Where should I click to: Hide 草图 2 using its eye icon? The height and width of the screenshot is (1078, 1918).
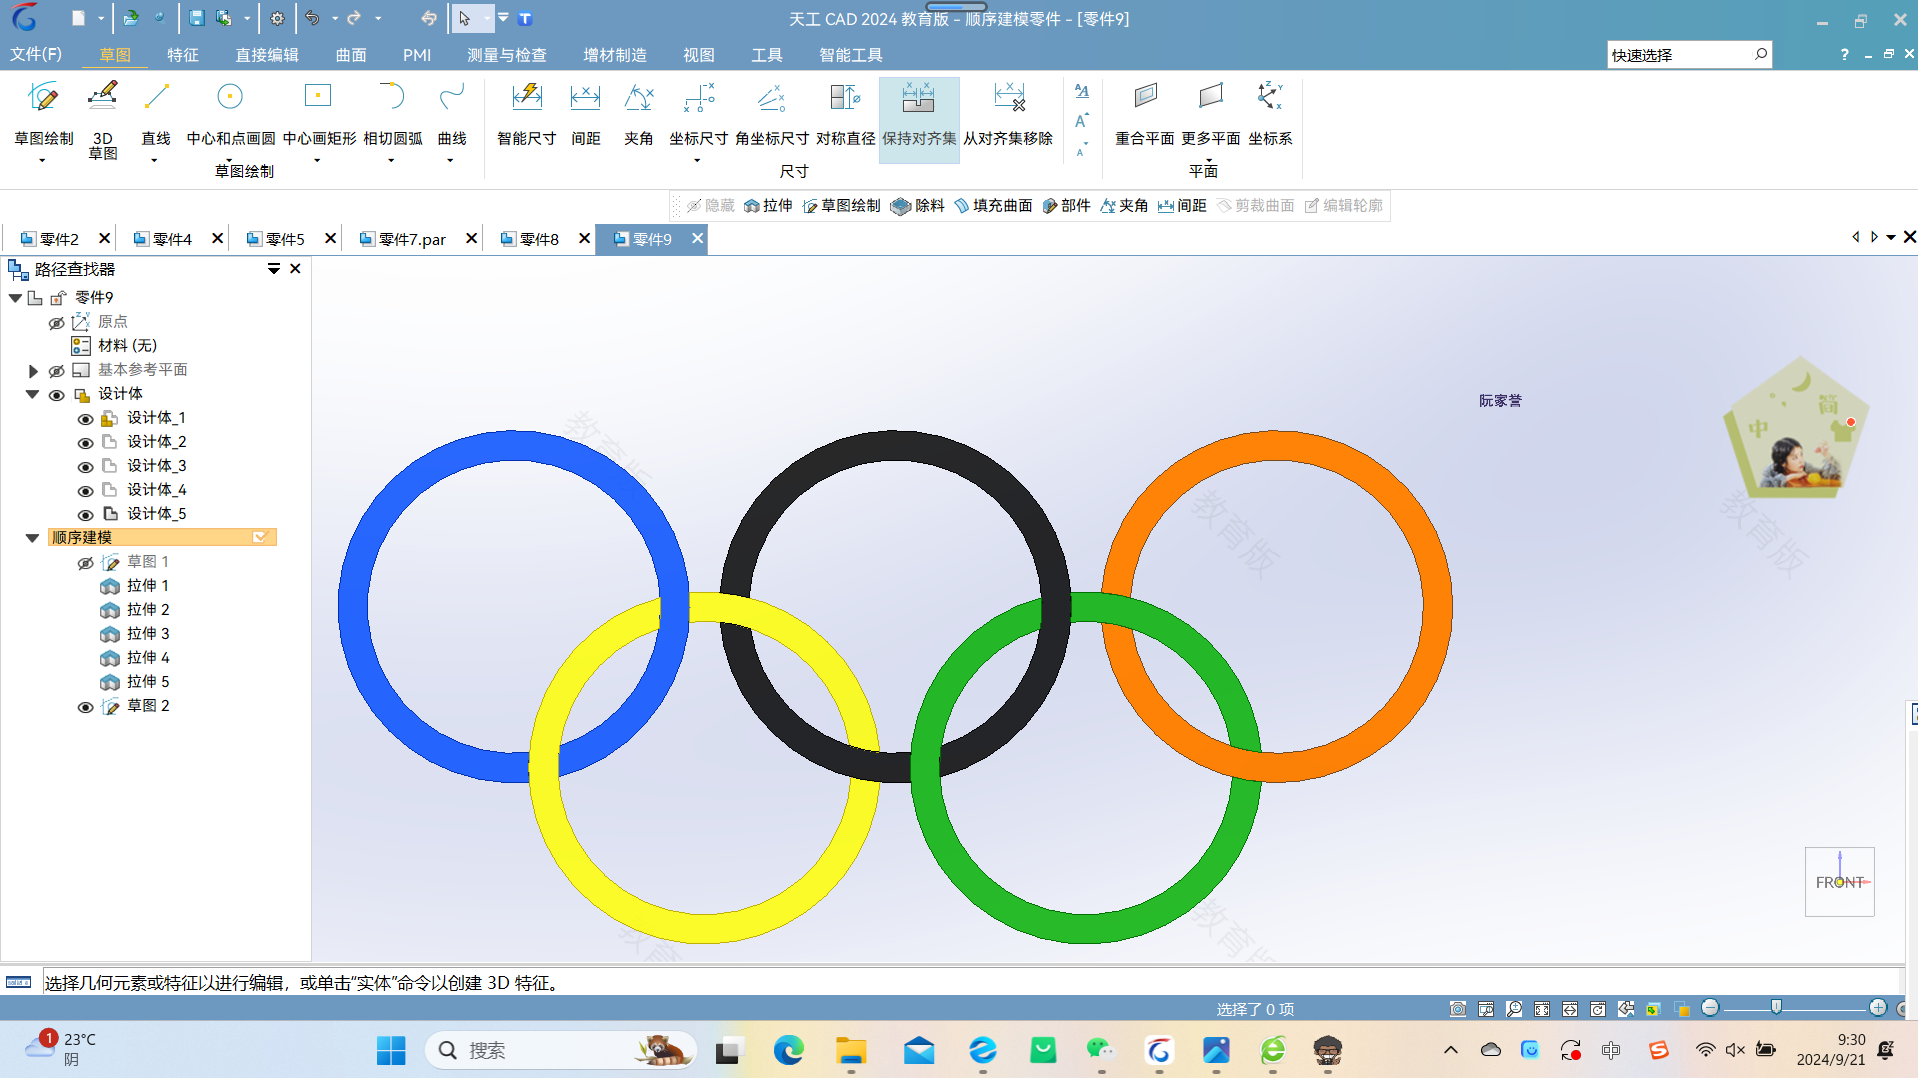coord(86,707)
